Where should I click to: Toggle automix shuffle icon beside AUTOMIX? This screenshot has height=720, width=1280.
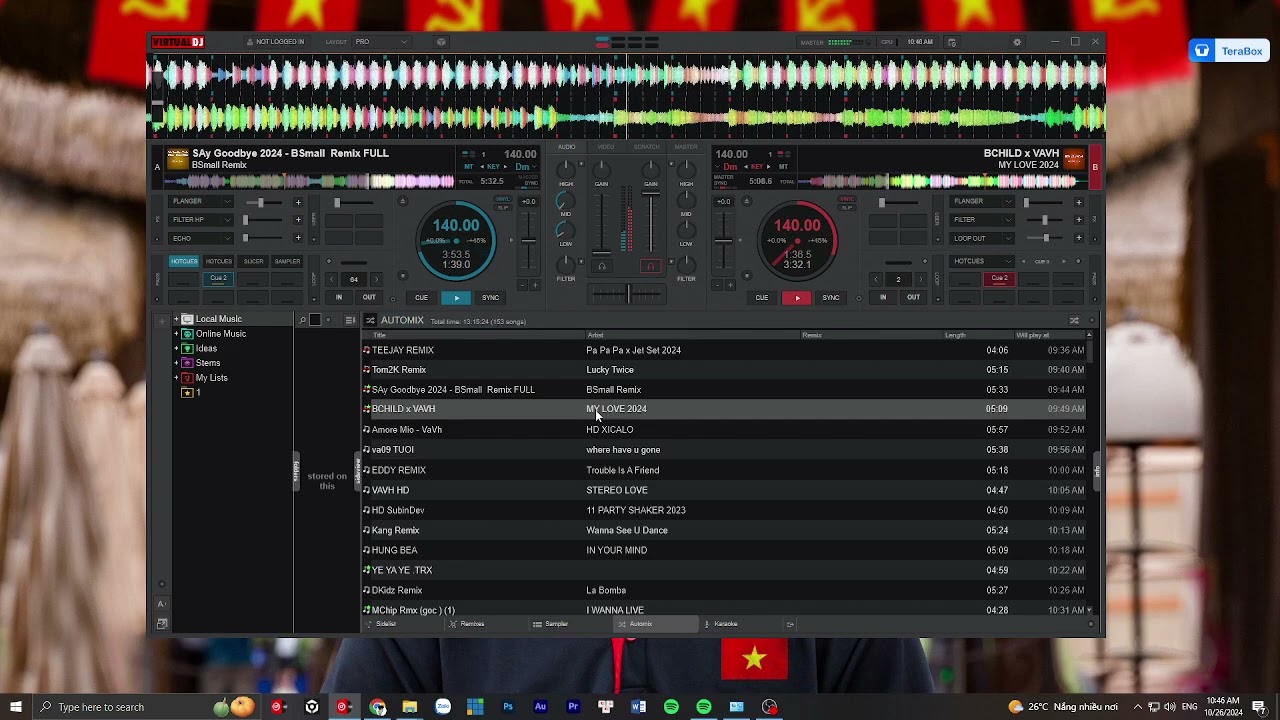pos(370,320)
